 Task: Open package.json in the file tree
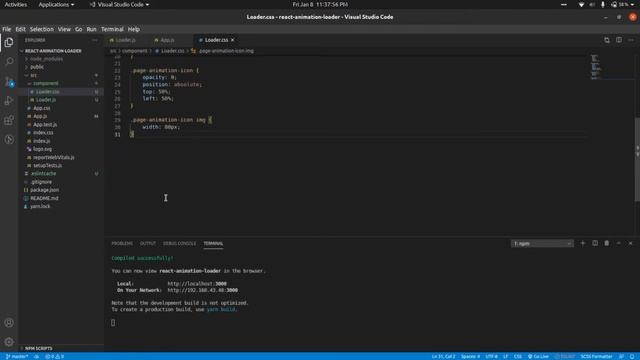pos(44,190)
